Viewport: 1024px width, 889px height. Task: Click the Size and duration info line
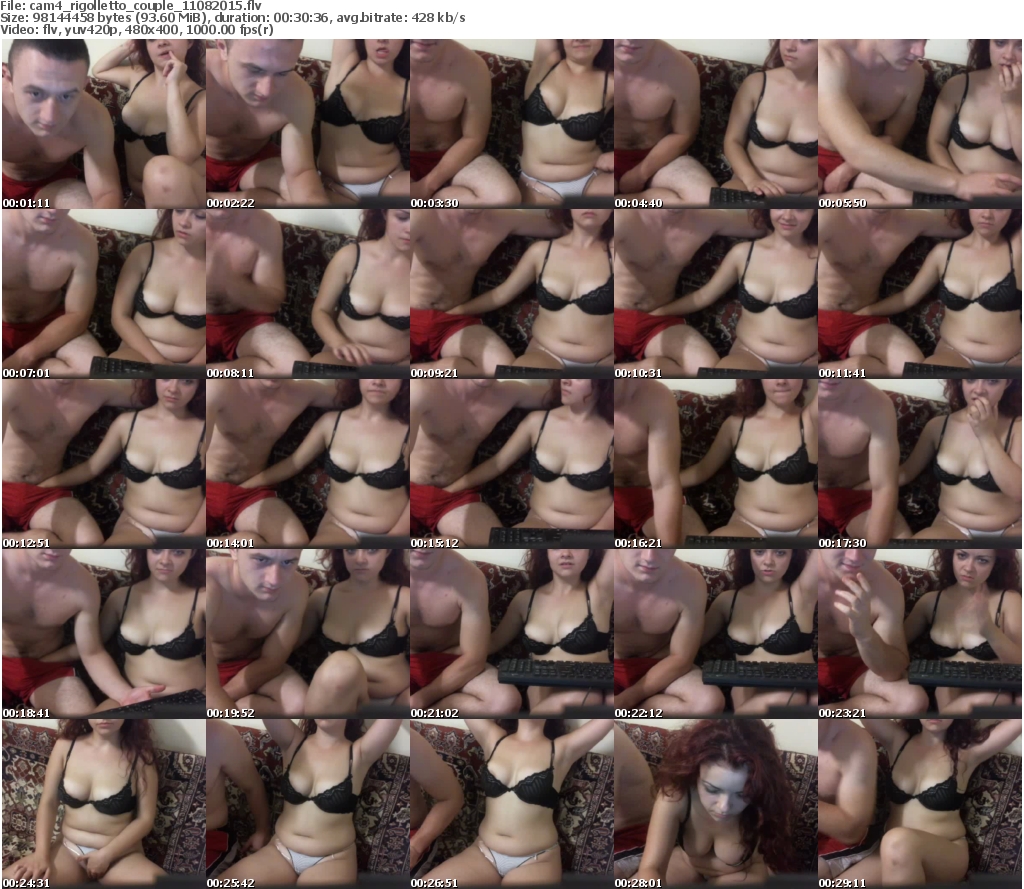click(x=232, y=18)
